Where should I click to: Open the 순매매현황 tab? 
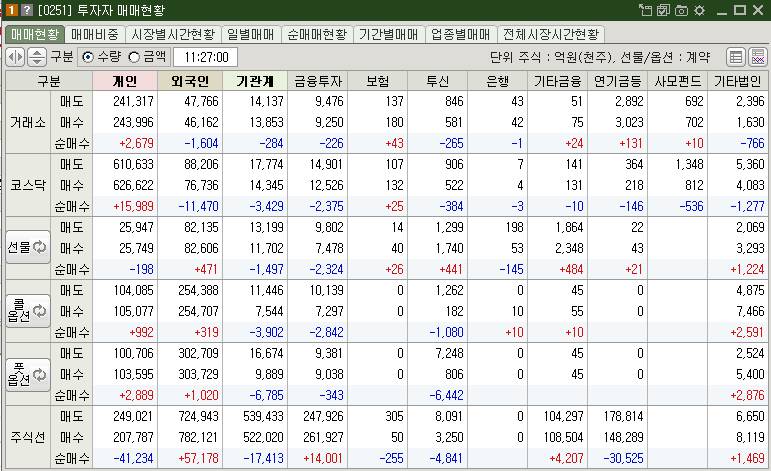(317, 34)
